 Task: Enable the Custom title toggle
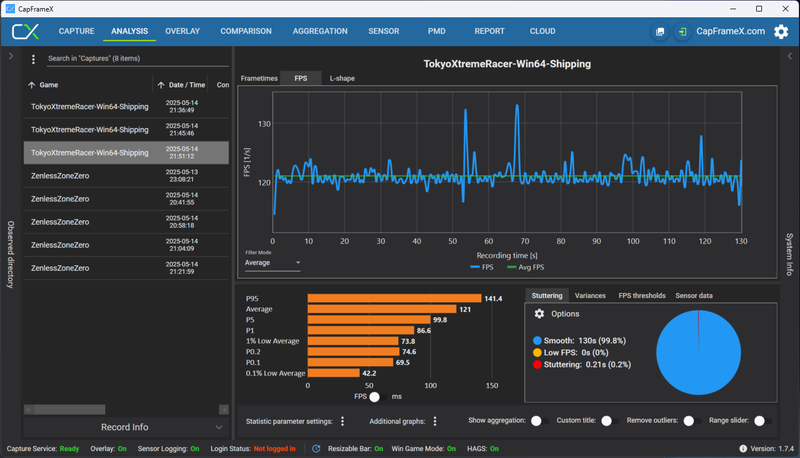[x=610, y=421]
